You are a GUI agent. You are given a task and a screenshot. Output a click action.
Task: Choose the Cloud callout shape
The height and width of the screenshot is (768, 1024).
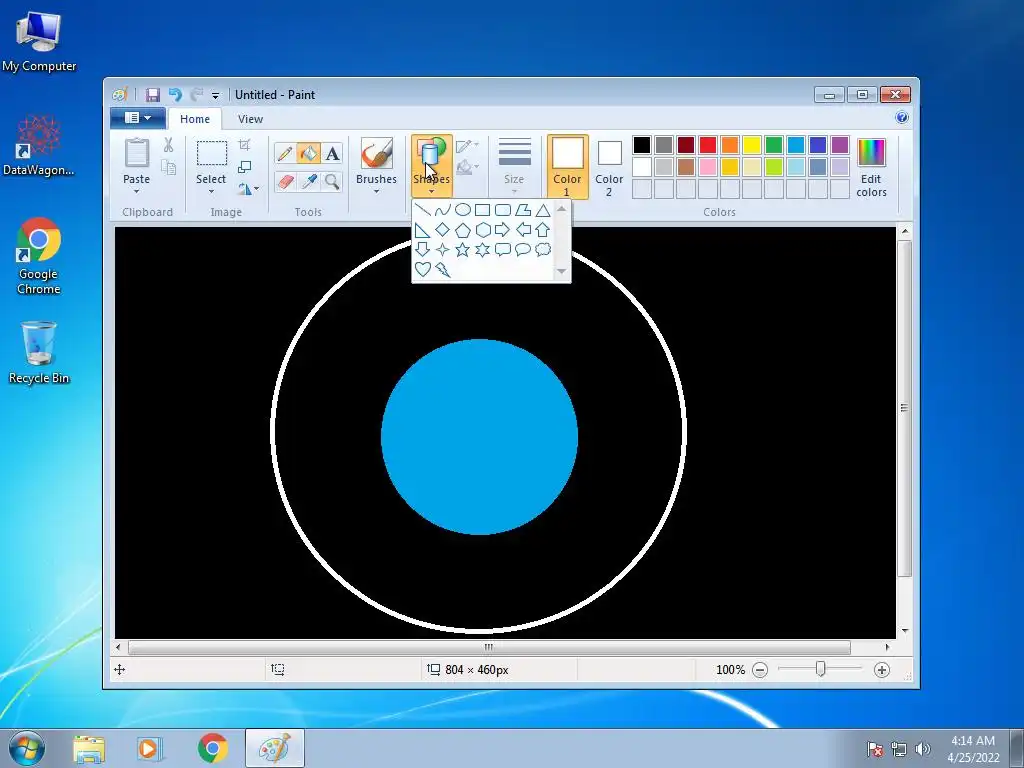click(x=543, y=249)
